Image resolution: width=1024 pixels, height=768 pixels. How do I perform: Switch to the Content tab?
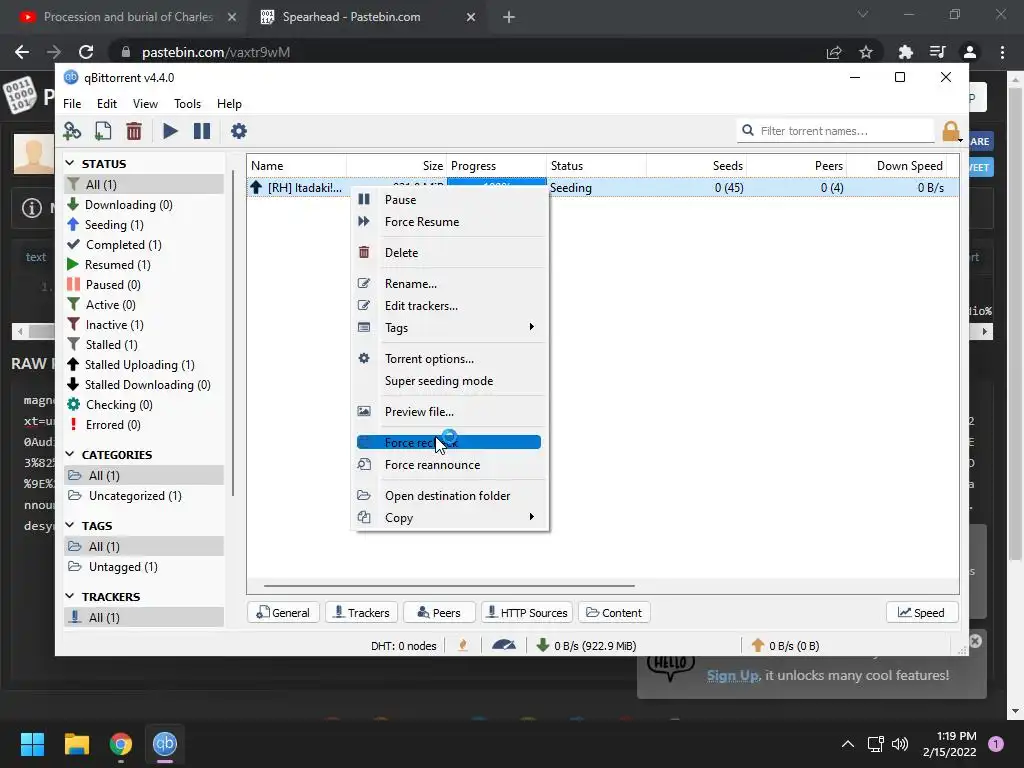(614, 613)
